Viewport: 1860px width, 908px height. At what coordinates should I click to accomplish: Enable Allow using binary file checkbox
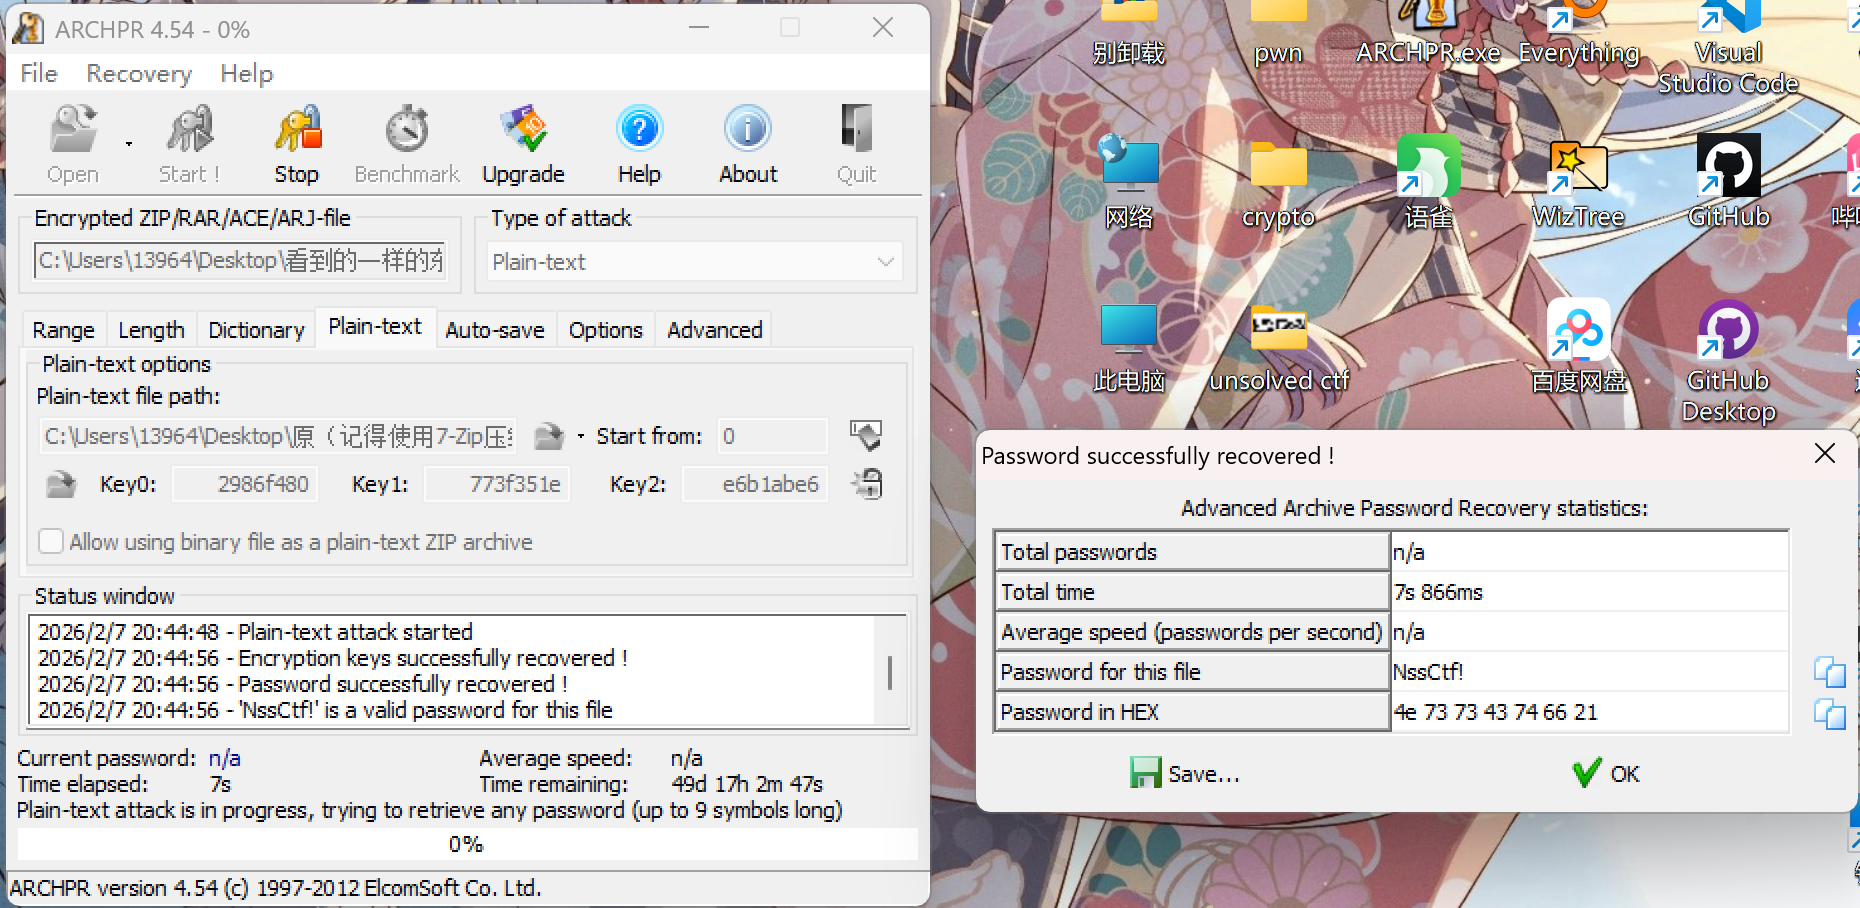click(x=51, y=542)
